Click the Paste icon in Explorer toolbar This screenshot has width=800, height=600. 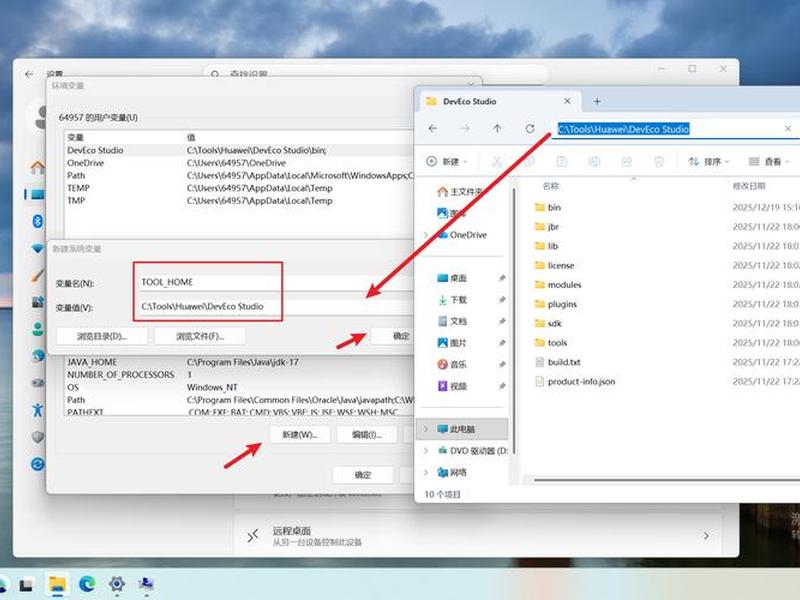[x=562, y=162]
